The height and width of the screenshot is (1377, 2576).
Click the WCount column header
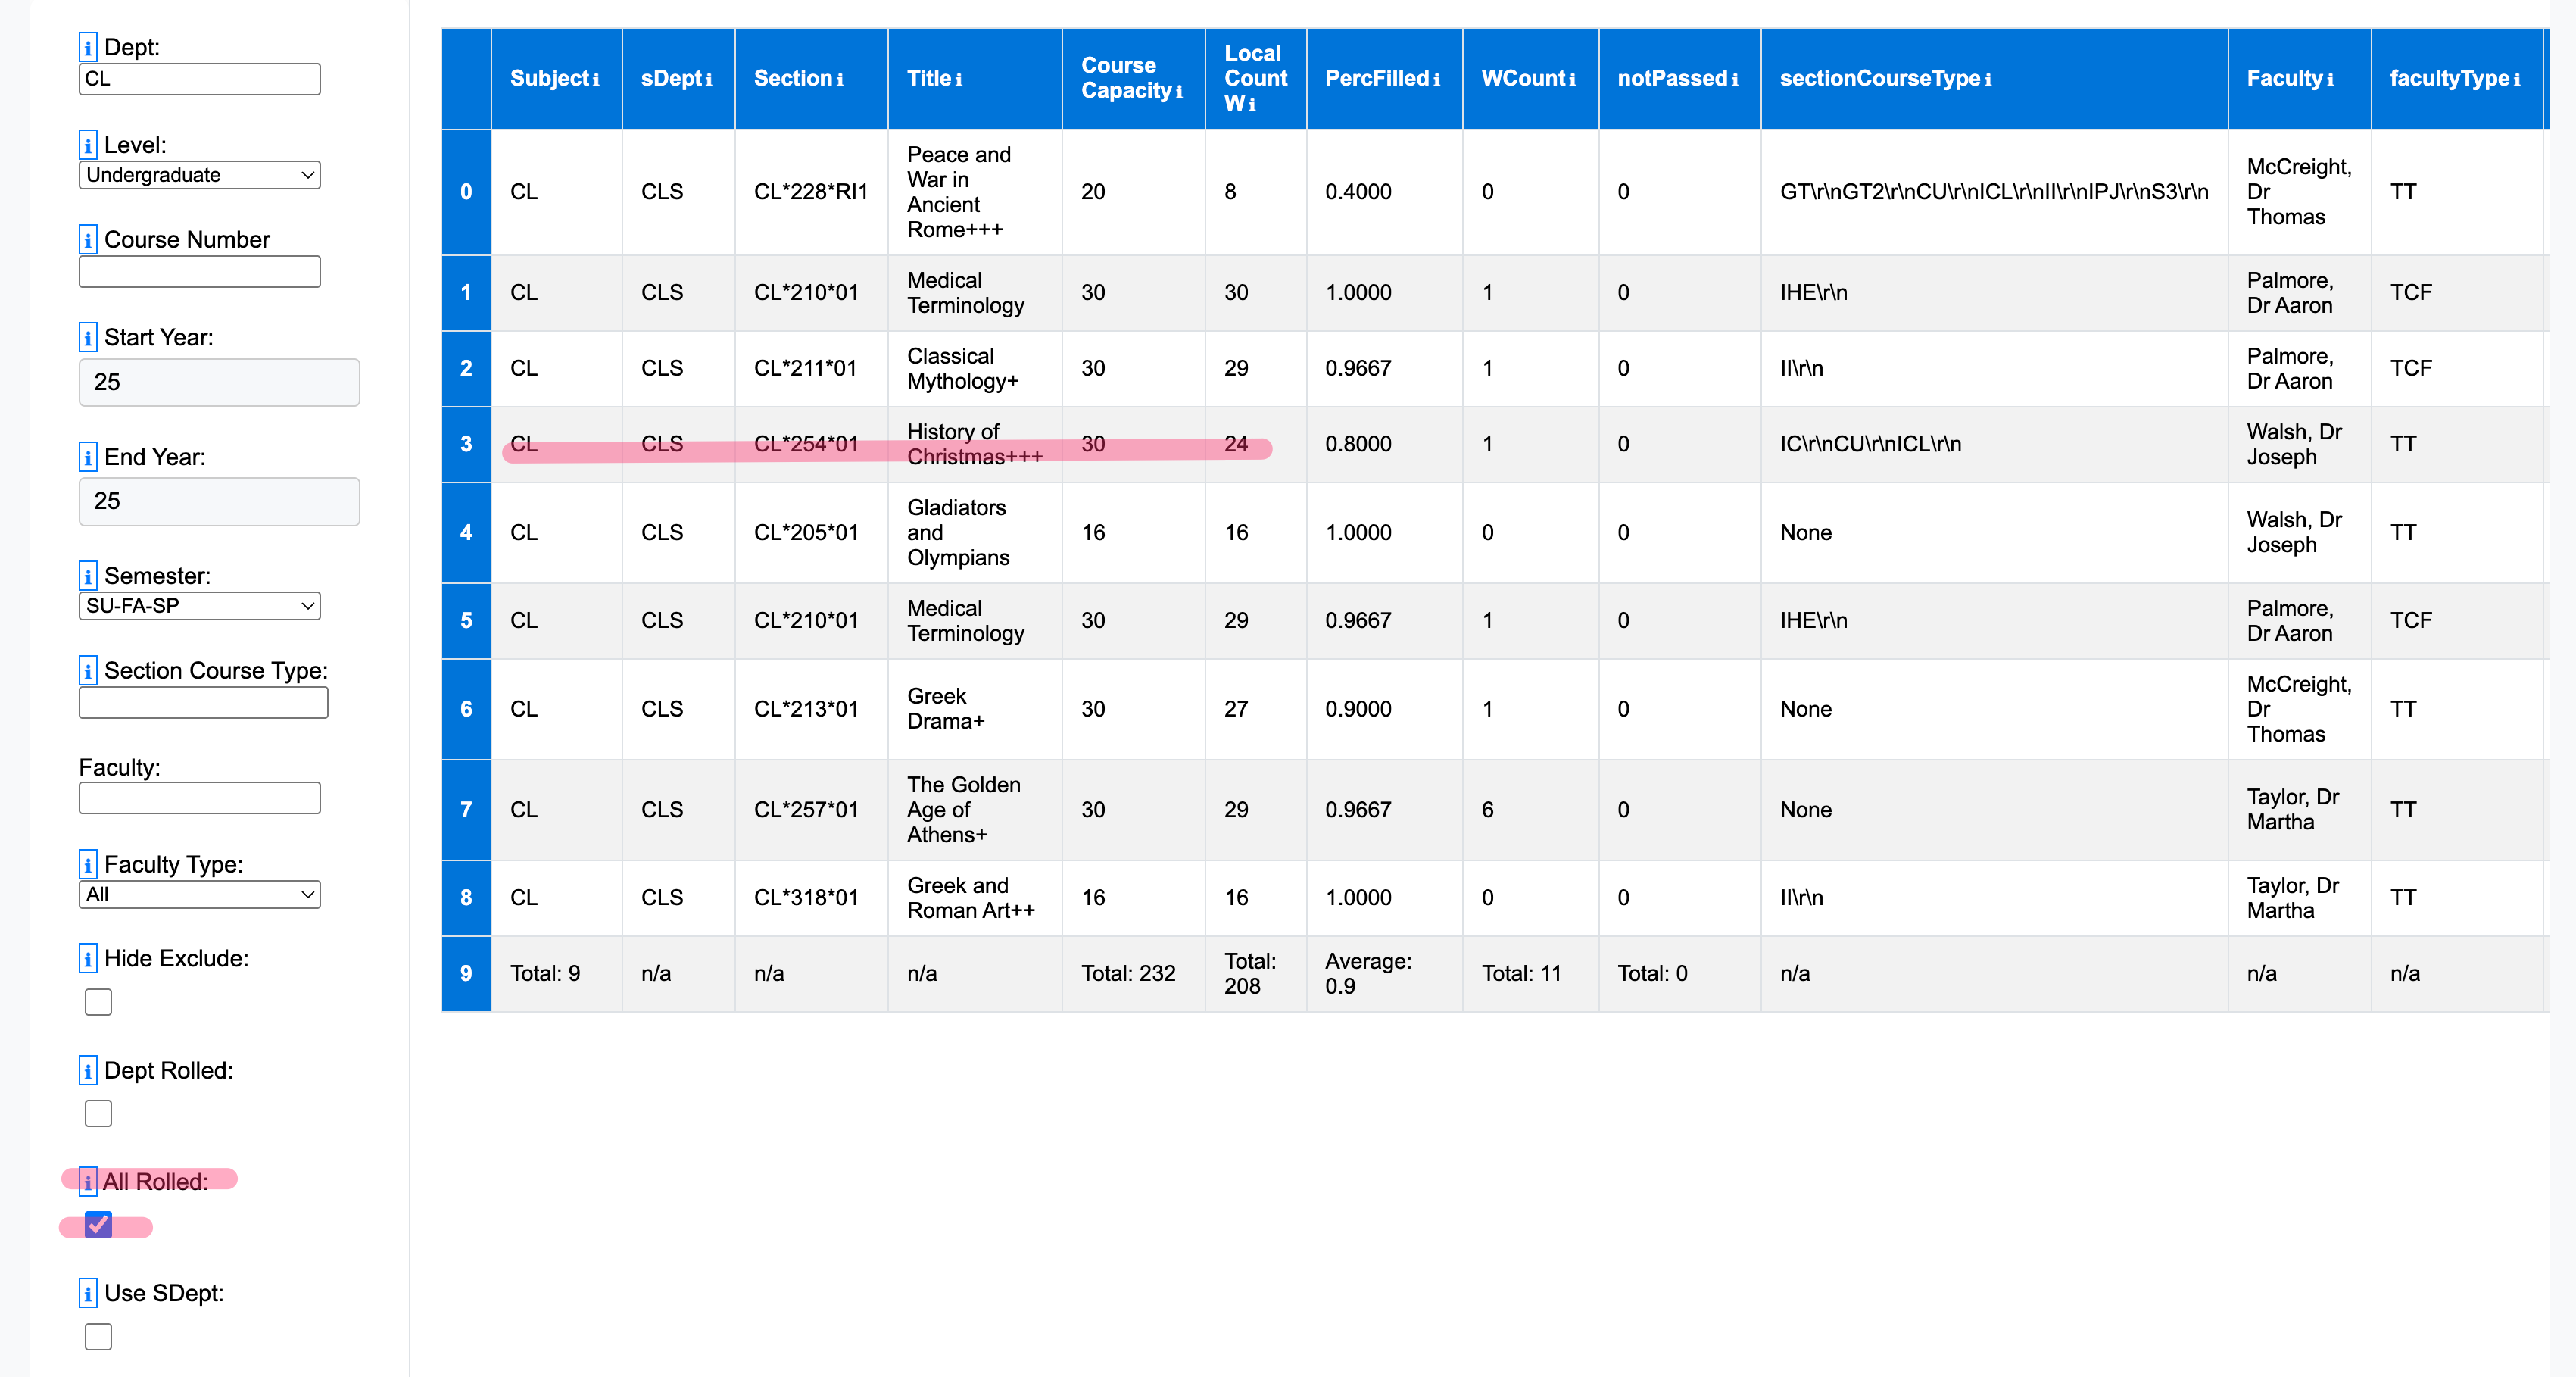1522,78
